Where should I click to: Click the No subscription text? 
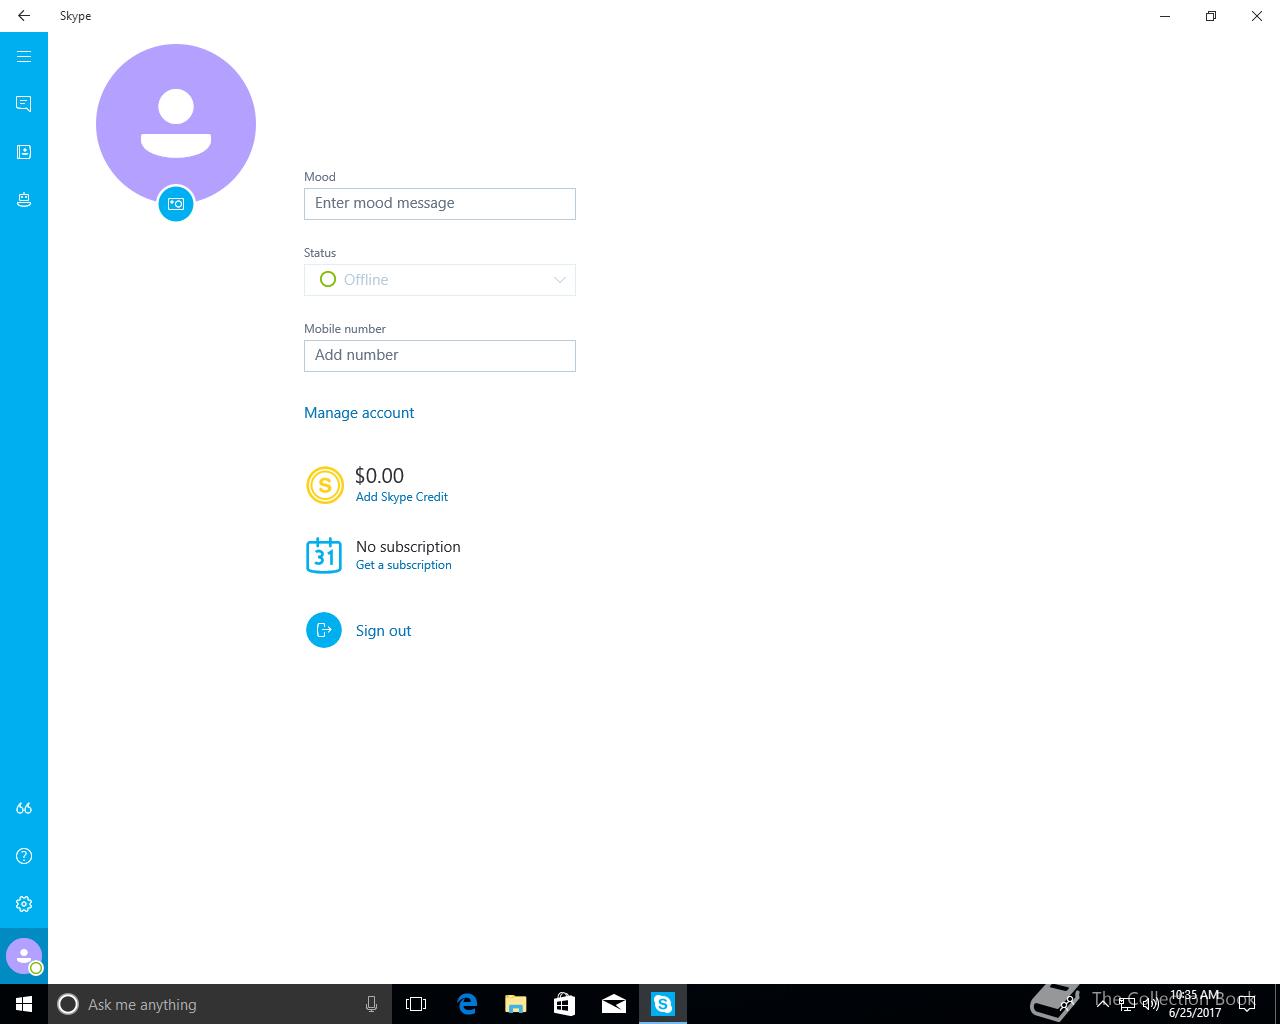click(408, 547)
